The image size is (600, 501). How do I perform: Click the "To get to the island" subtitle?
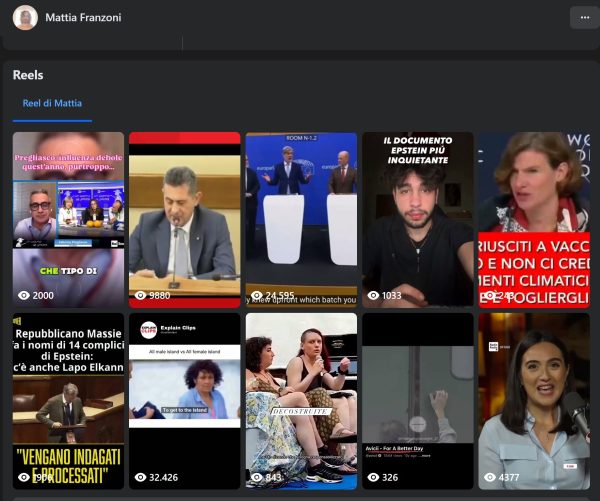tap(185, 410)
